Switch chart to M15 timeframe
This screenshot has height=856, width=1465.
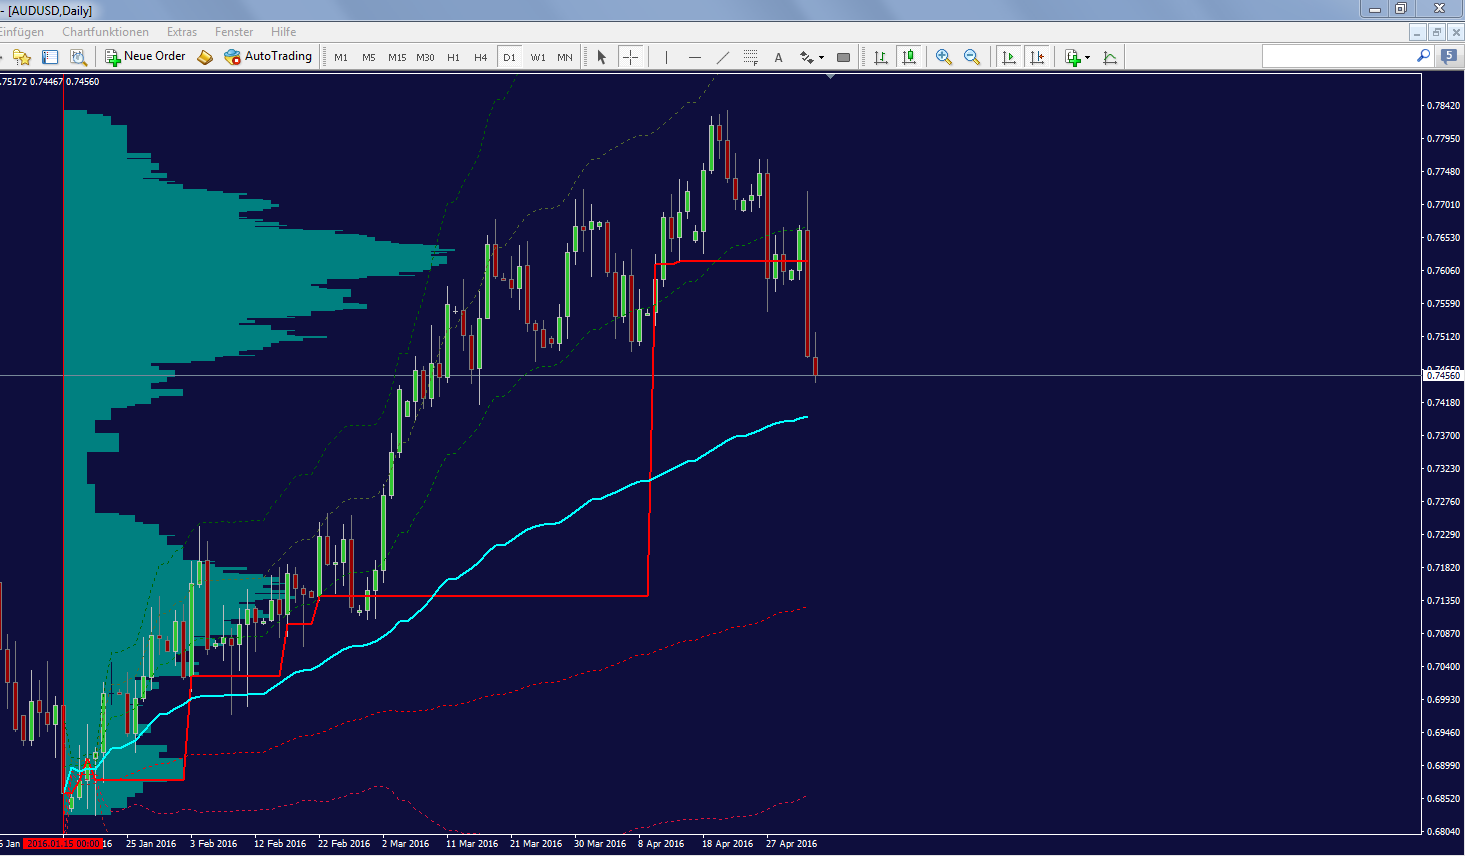click(x=397, y=57)
